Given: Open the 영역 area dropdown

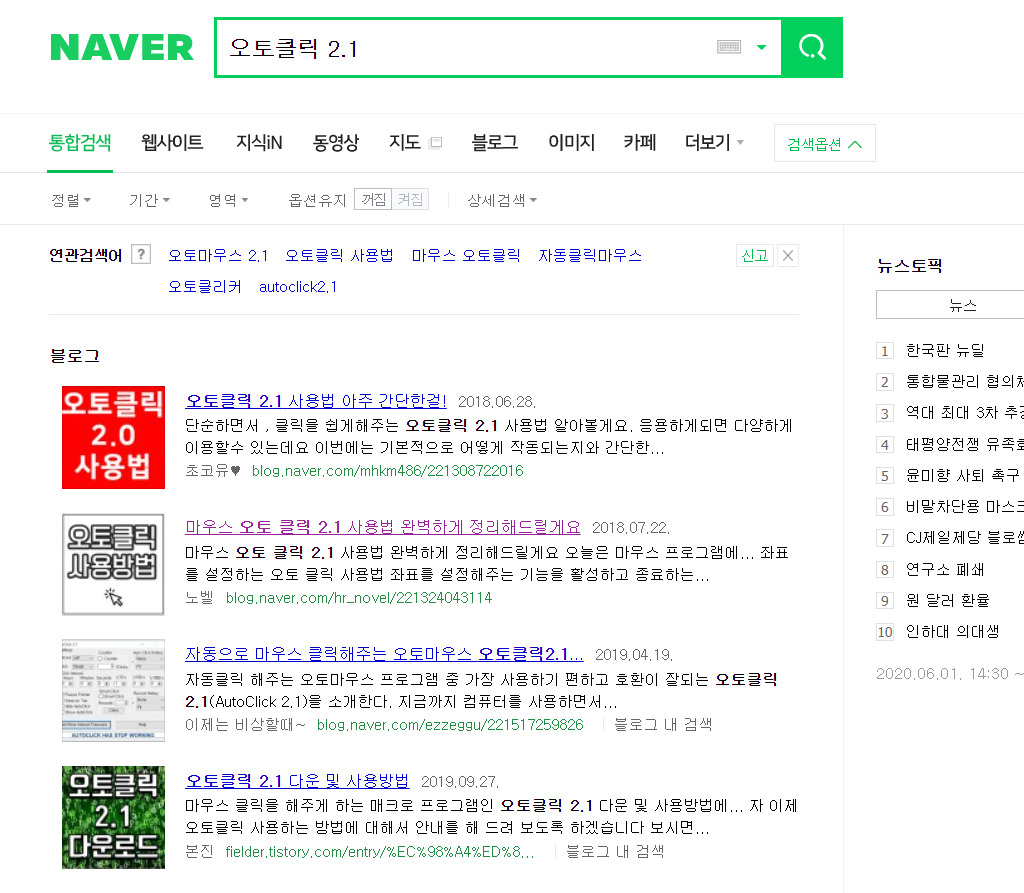Looking at the screenshot, I should tap(228, 200).
